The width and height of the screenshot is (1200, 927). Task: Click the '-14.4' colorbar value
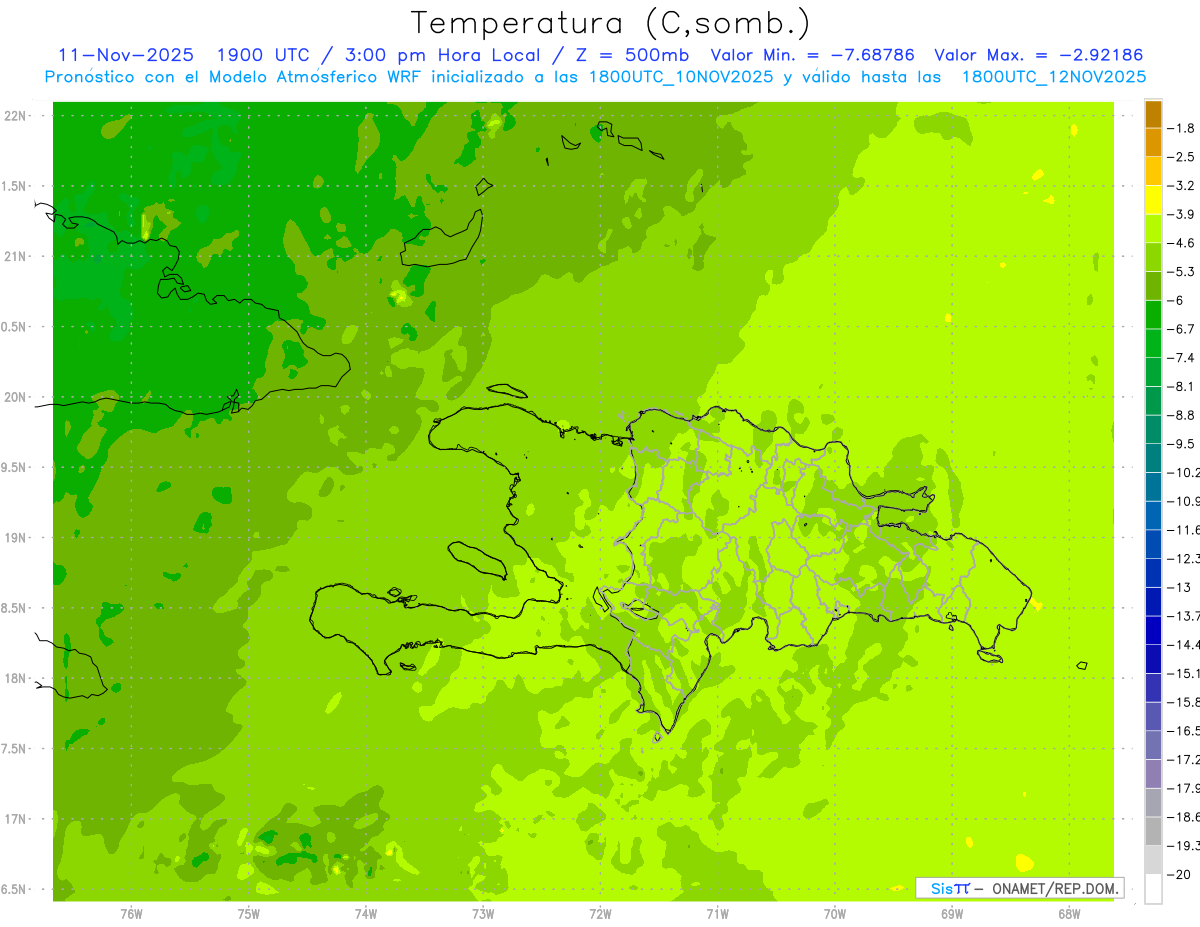[1183, 645]
